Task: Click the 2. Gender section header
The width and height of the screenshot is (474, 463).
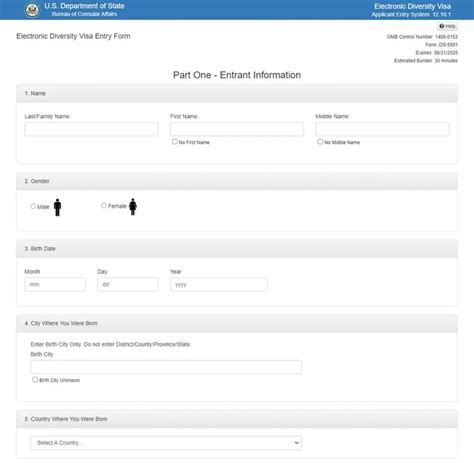Action: click(x=237, y=181)
